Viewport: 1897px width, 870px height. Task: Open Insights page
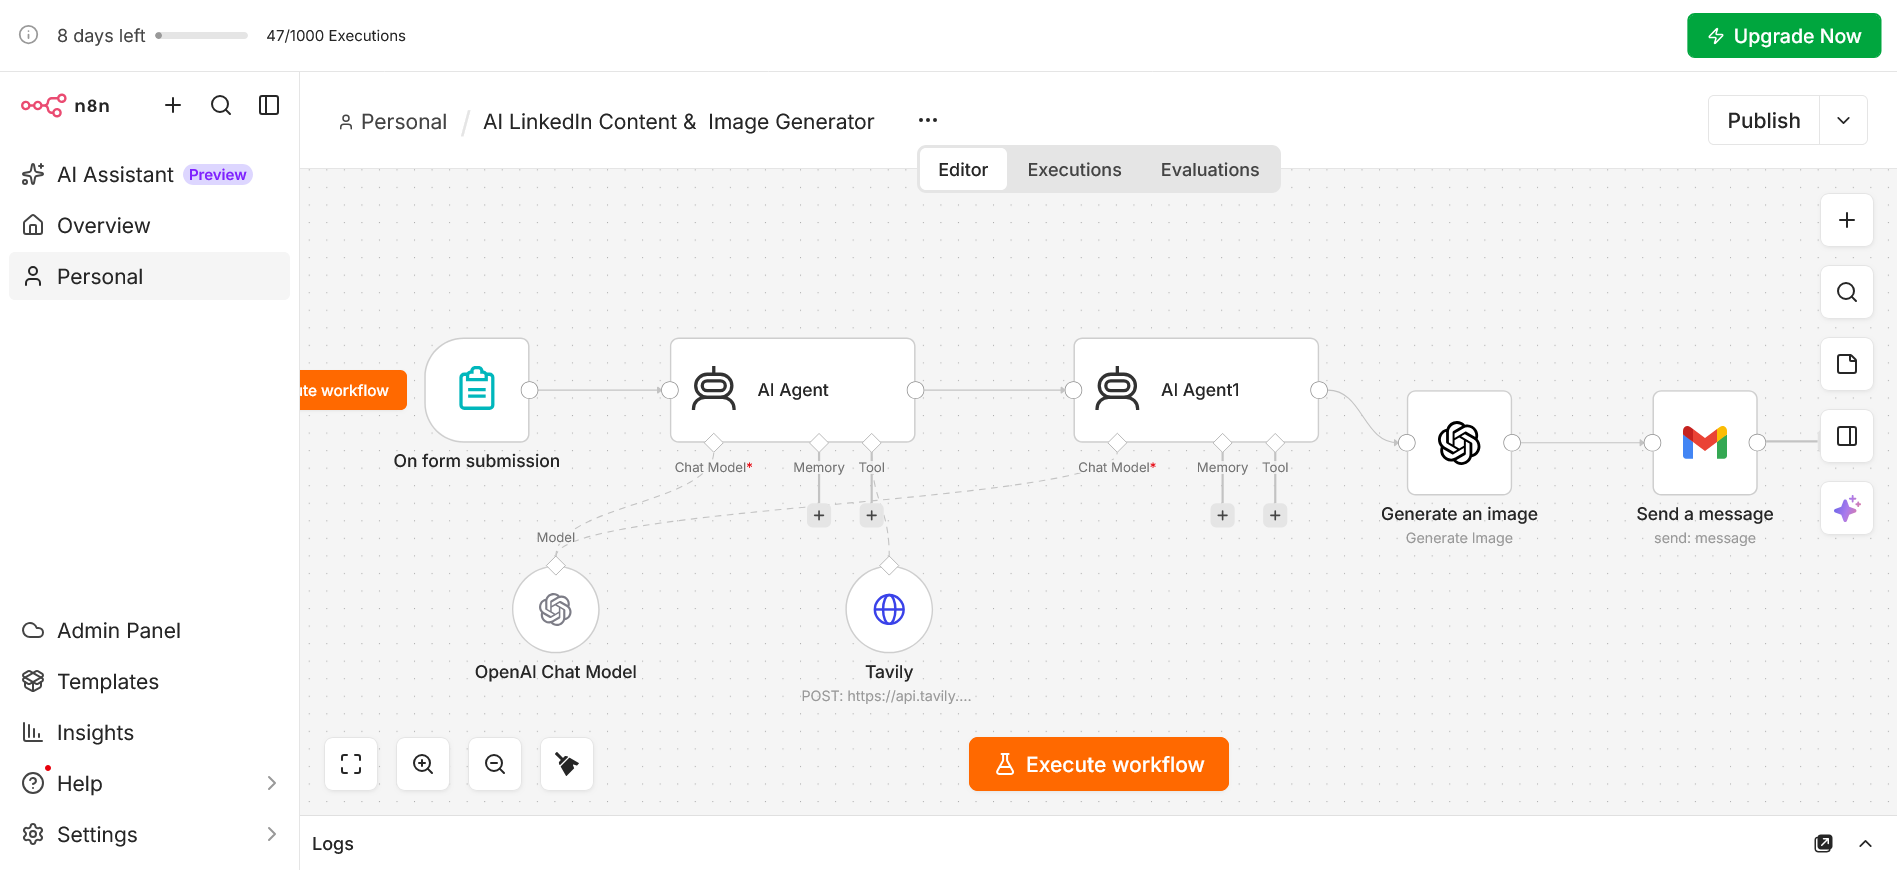coord(149,733)
